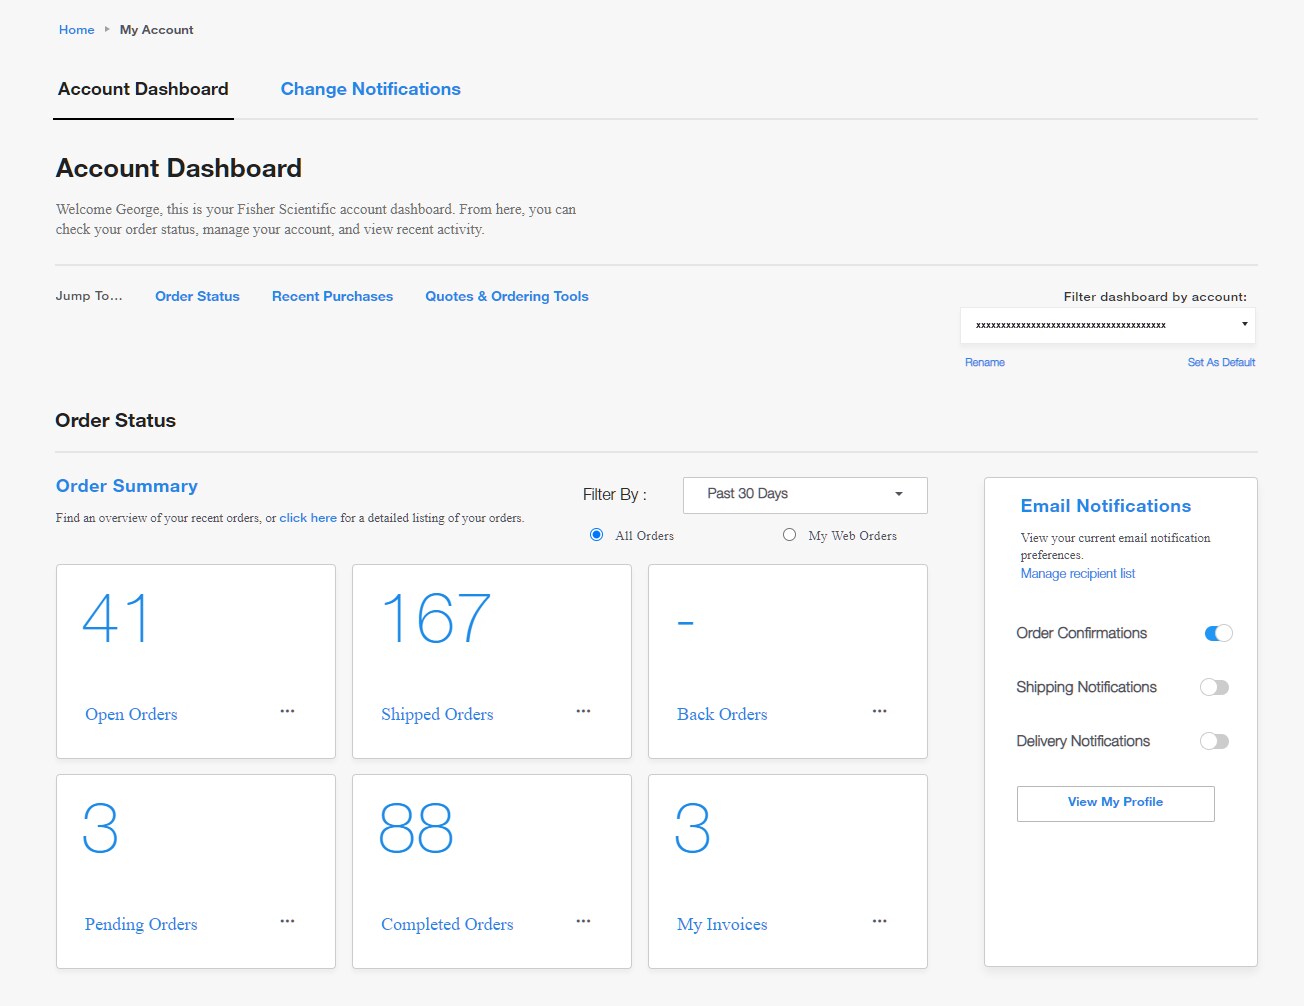Switch to the Account Dashboard tab
The width and height of the screenshot is (1304, 1006).
coord(142,89)
